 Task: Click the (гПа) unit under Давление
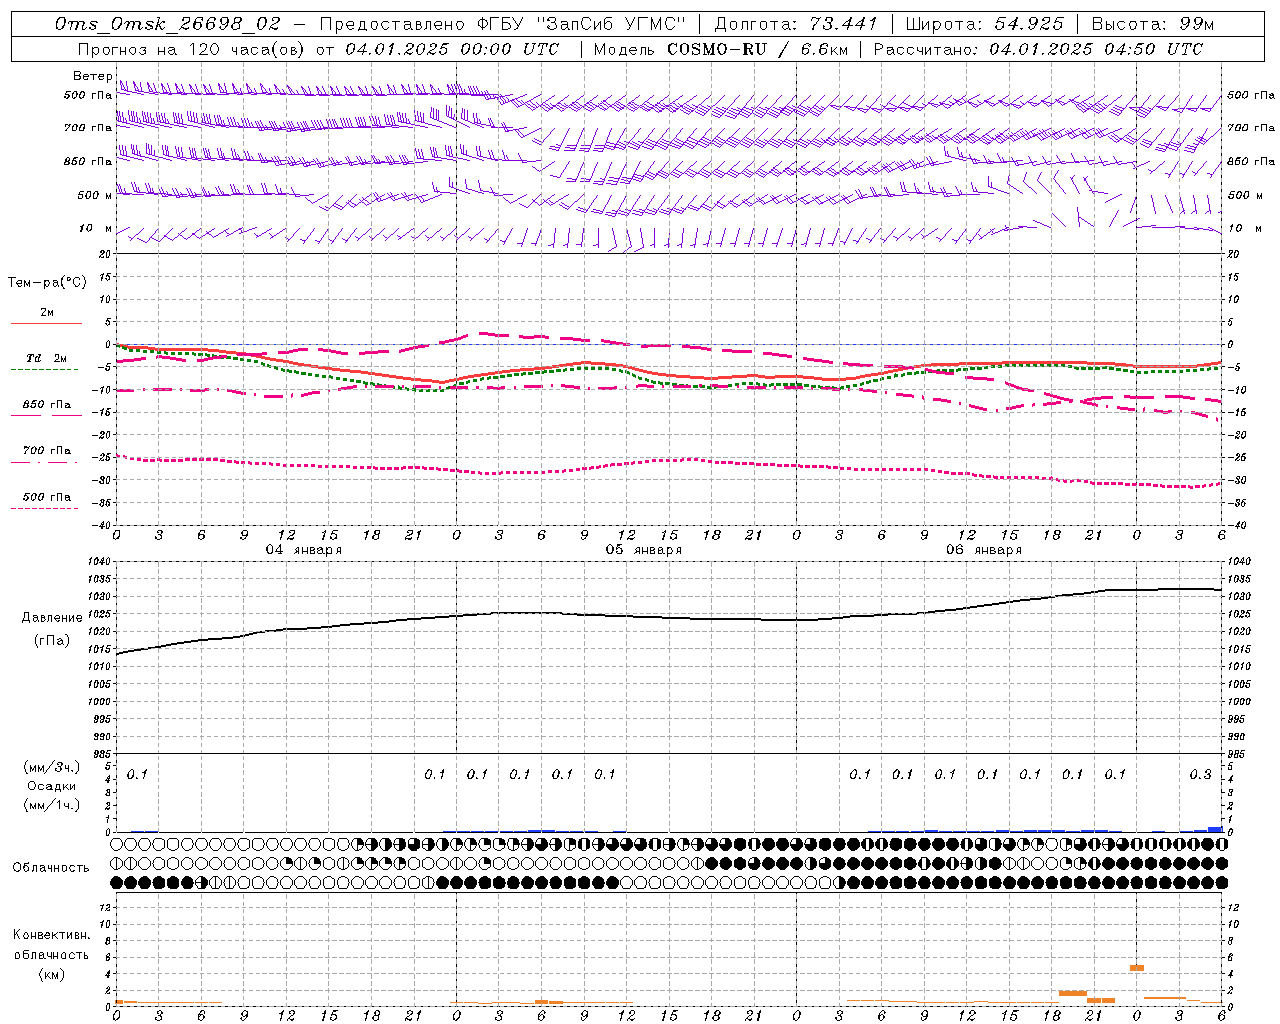tap(51, 640)
